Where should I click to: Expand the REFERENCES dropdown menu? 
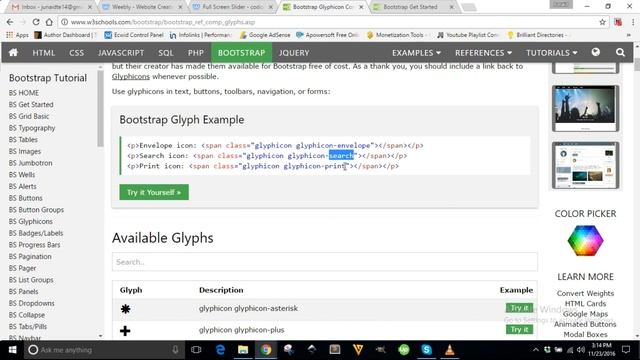click(483, 53)
